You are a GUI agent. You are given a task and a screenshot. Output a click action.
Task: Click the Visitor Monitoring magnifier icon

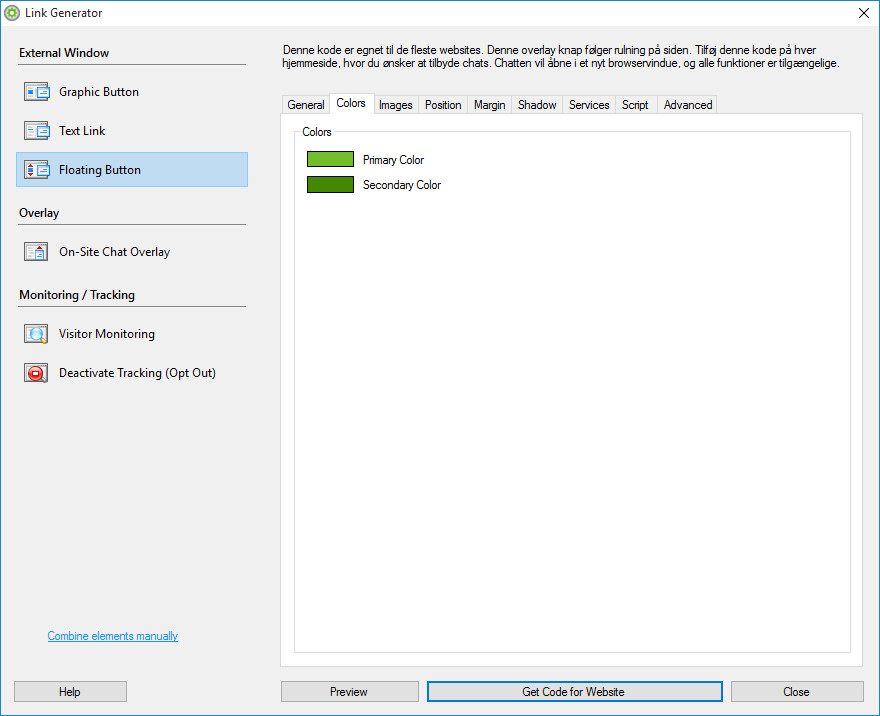click(36, 334)
